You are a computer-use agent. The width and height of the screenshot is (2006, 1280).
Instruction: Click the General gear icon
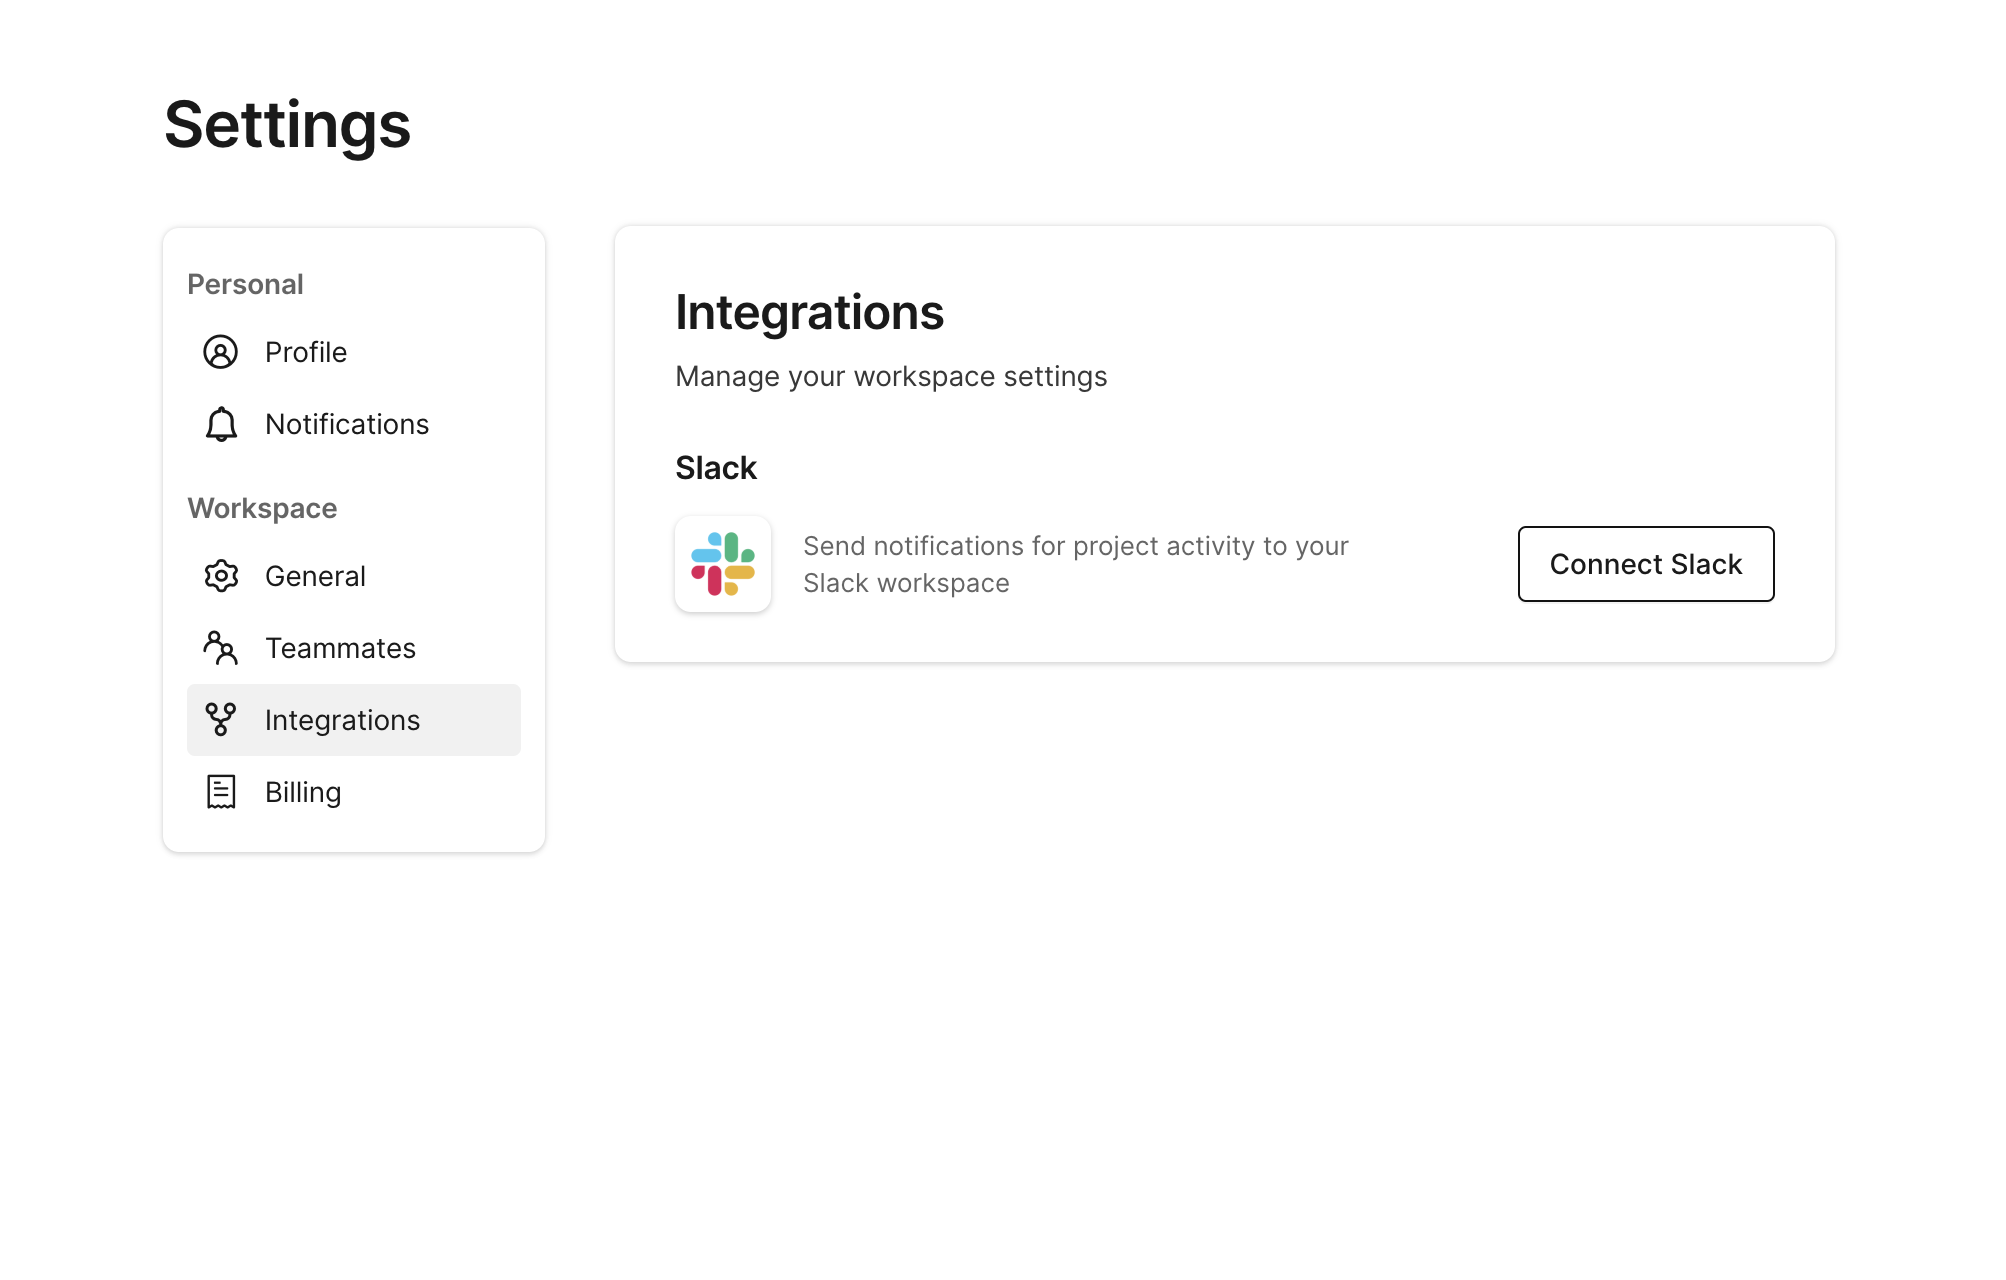pyautogui.click(x=220, y=576)
